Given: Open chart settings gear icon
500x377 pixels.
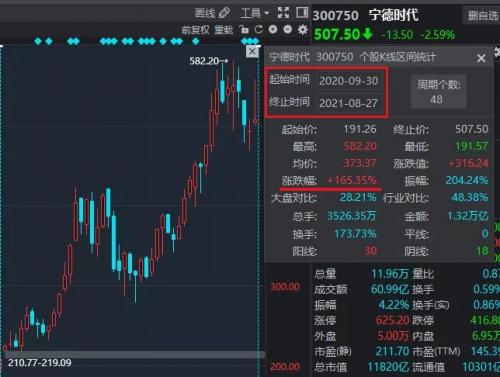Looking at the screenshot, I should tap(303, 30).
